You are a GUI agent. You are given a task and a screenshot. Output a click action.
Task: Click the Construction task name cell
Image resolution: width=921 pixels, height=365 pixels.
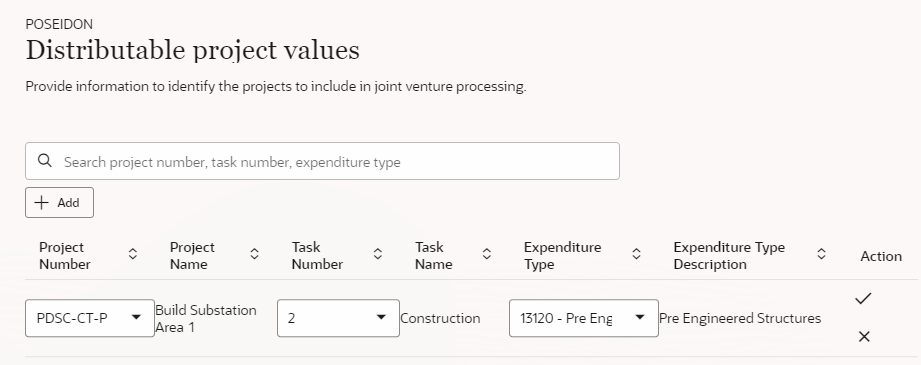pyautogui.click(x=440, y=319)
